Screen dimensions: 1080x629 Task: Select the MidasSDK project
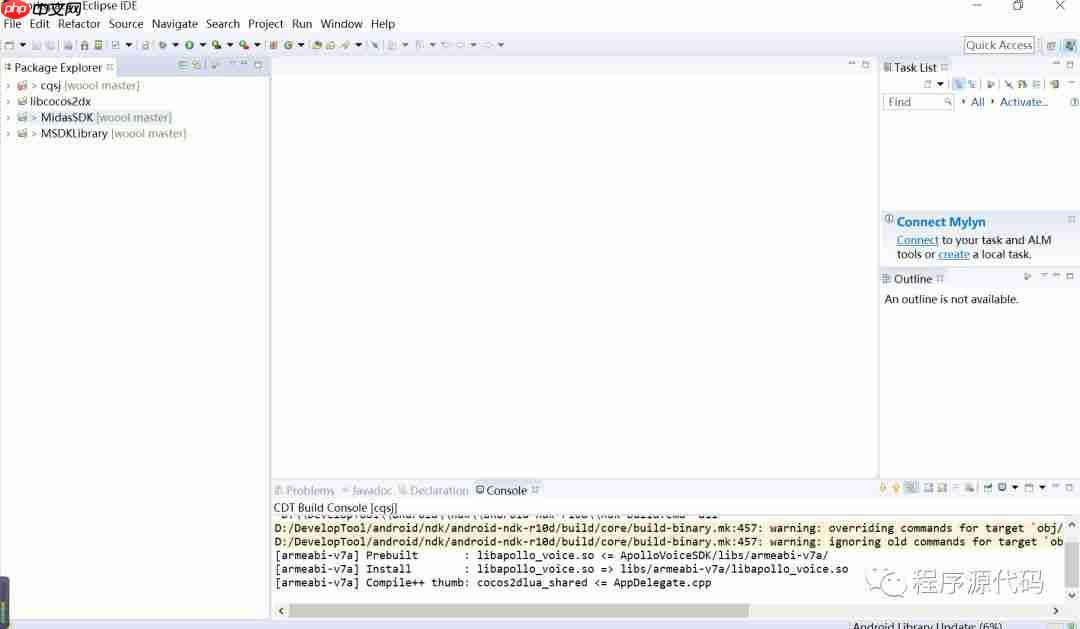[x=94, y=118]
